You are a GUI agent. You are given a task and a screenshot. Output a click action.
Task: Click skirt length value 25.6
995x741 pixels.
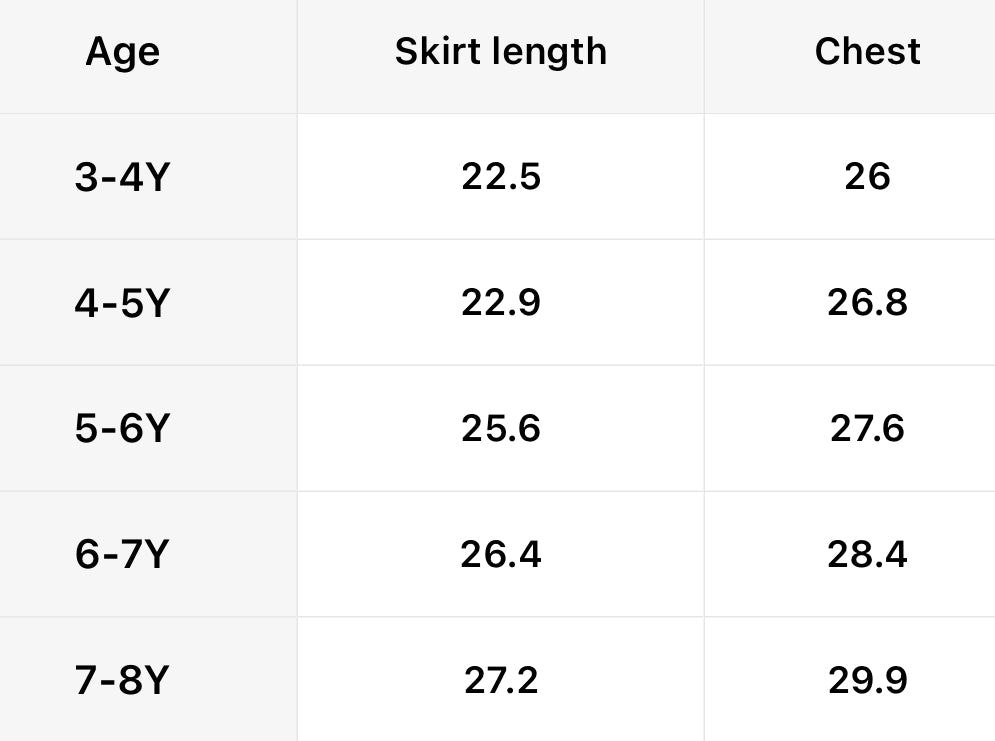[500, 428]
